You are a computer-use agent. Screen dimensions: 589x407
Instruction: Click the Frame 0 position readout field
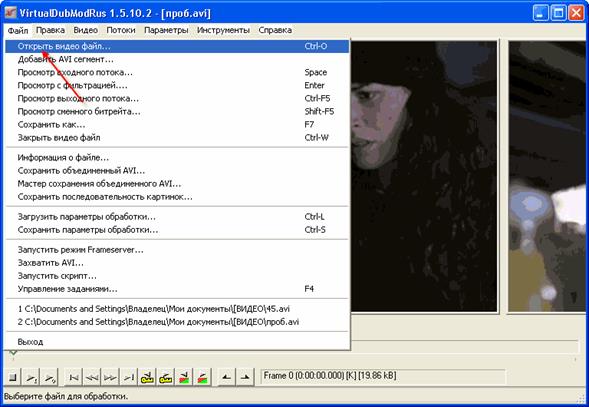coord(383,376)
